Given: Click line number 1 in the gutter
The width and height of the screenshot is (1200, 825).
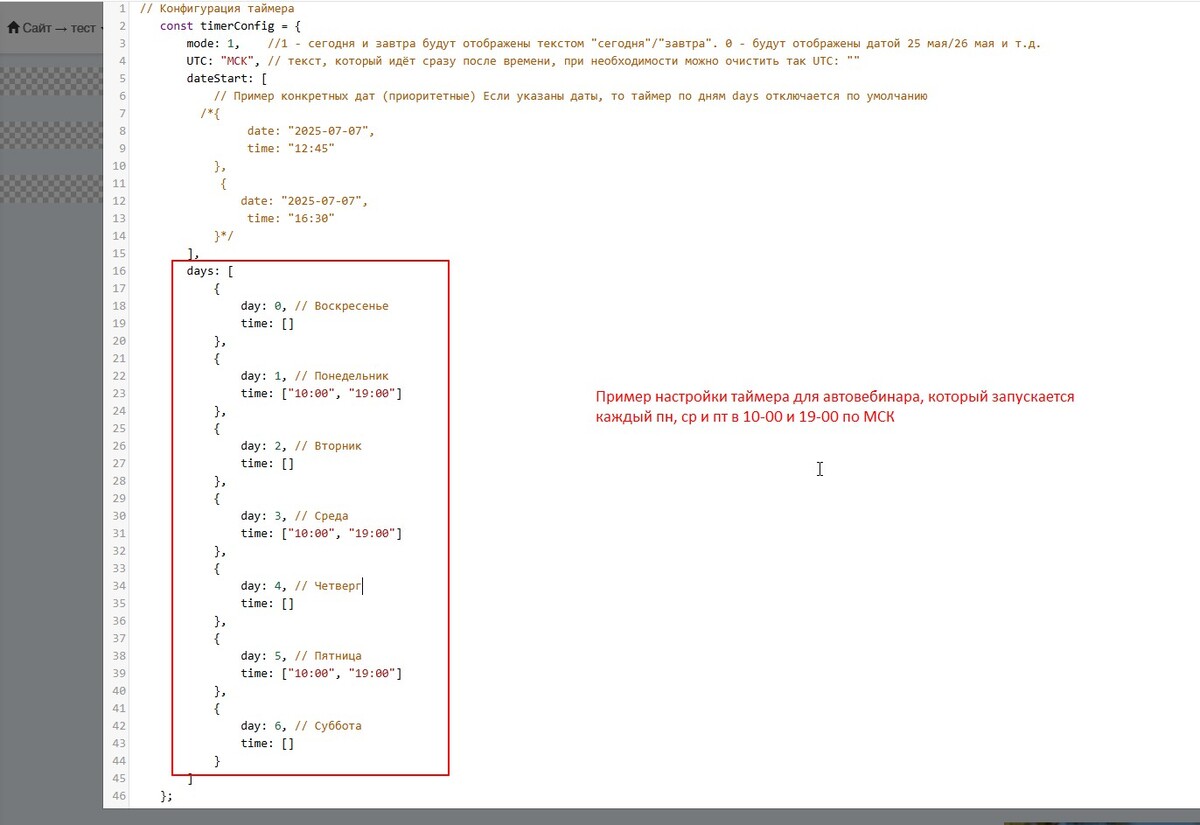Looking at the screenshot, I should pos(121,9).
